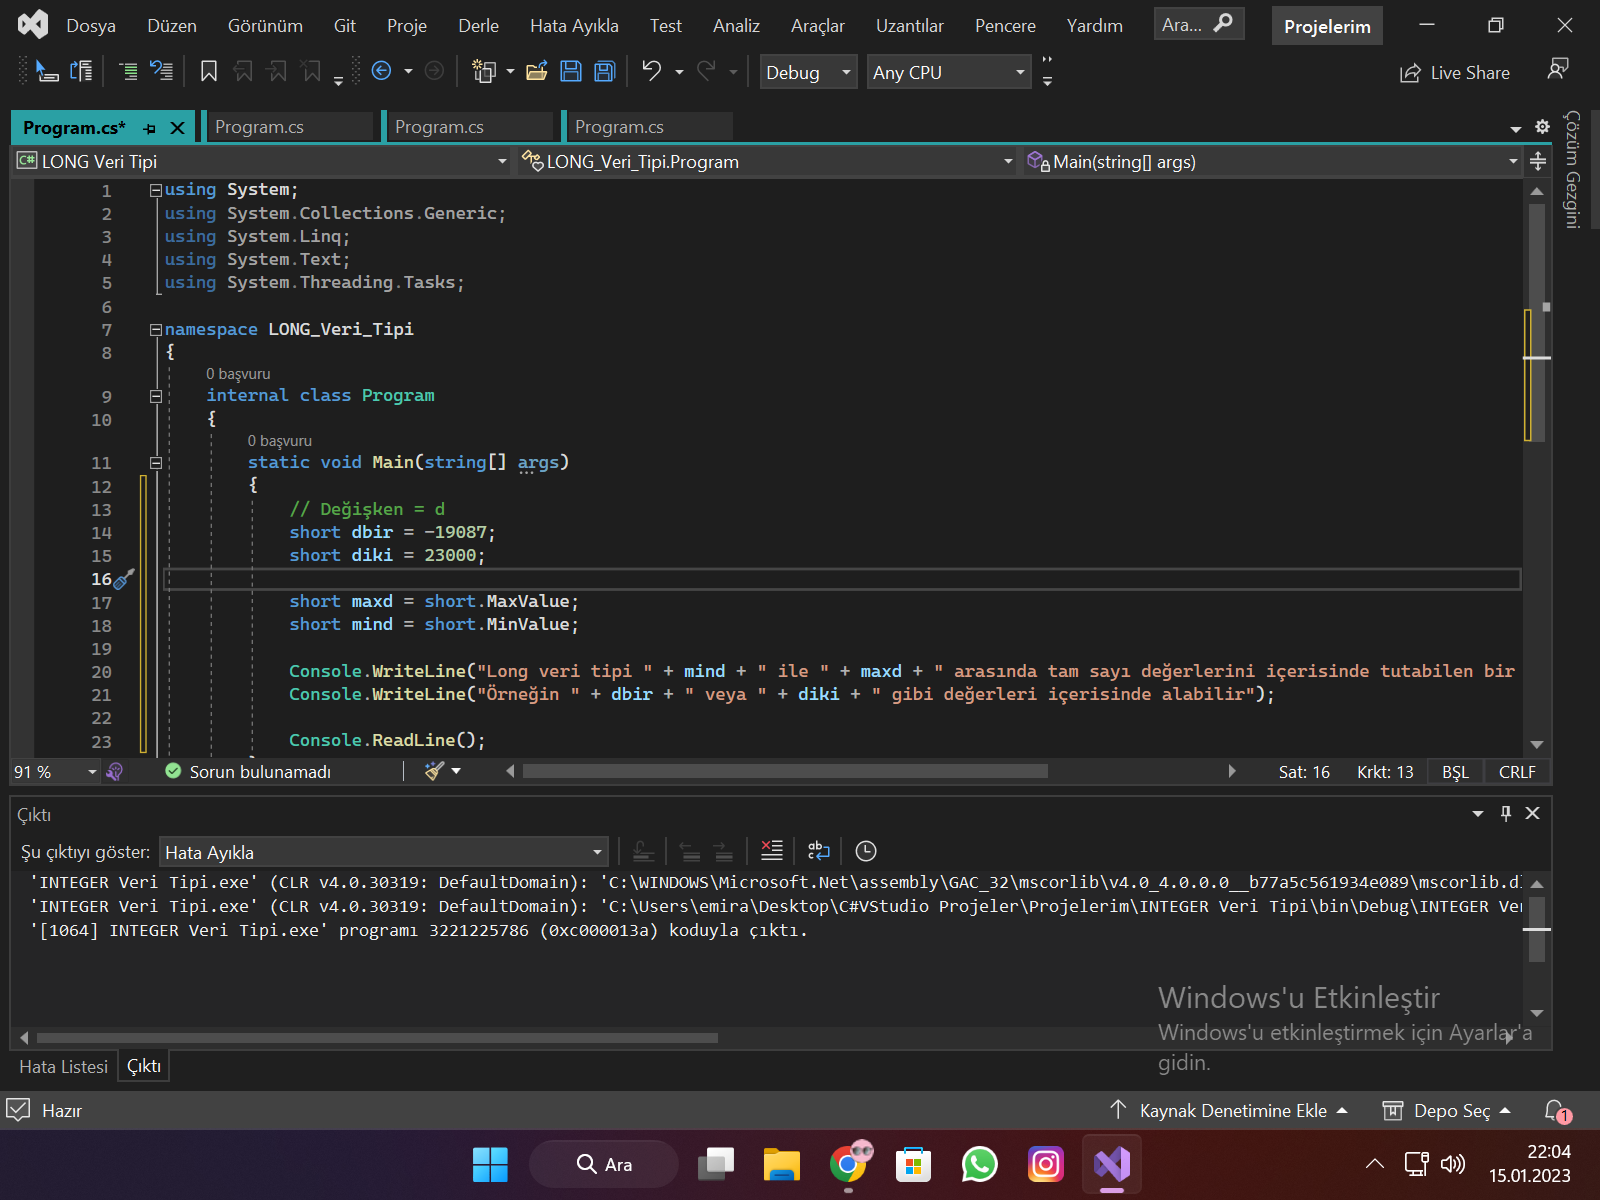Collapse the namespace LONG_Veri_Tipi block

click(156, 329)
